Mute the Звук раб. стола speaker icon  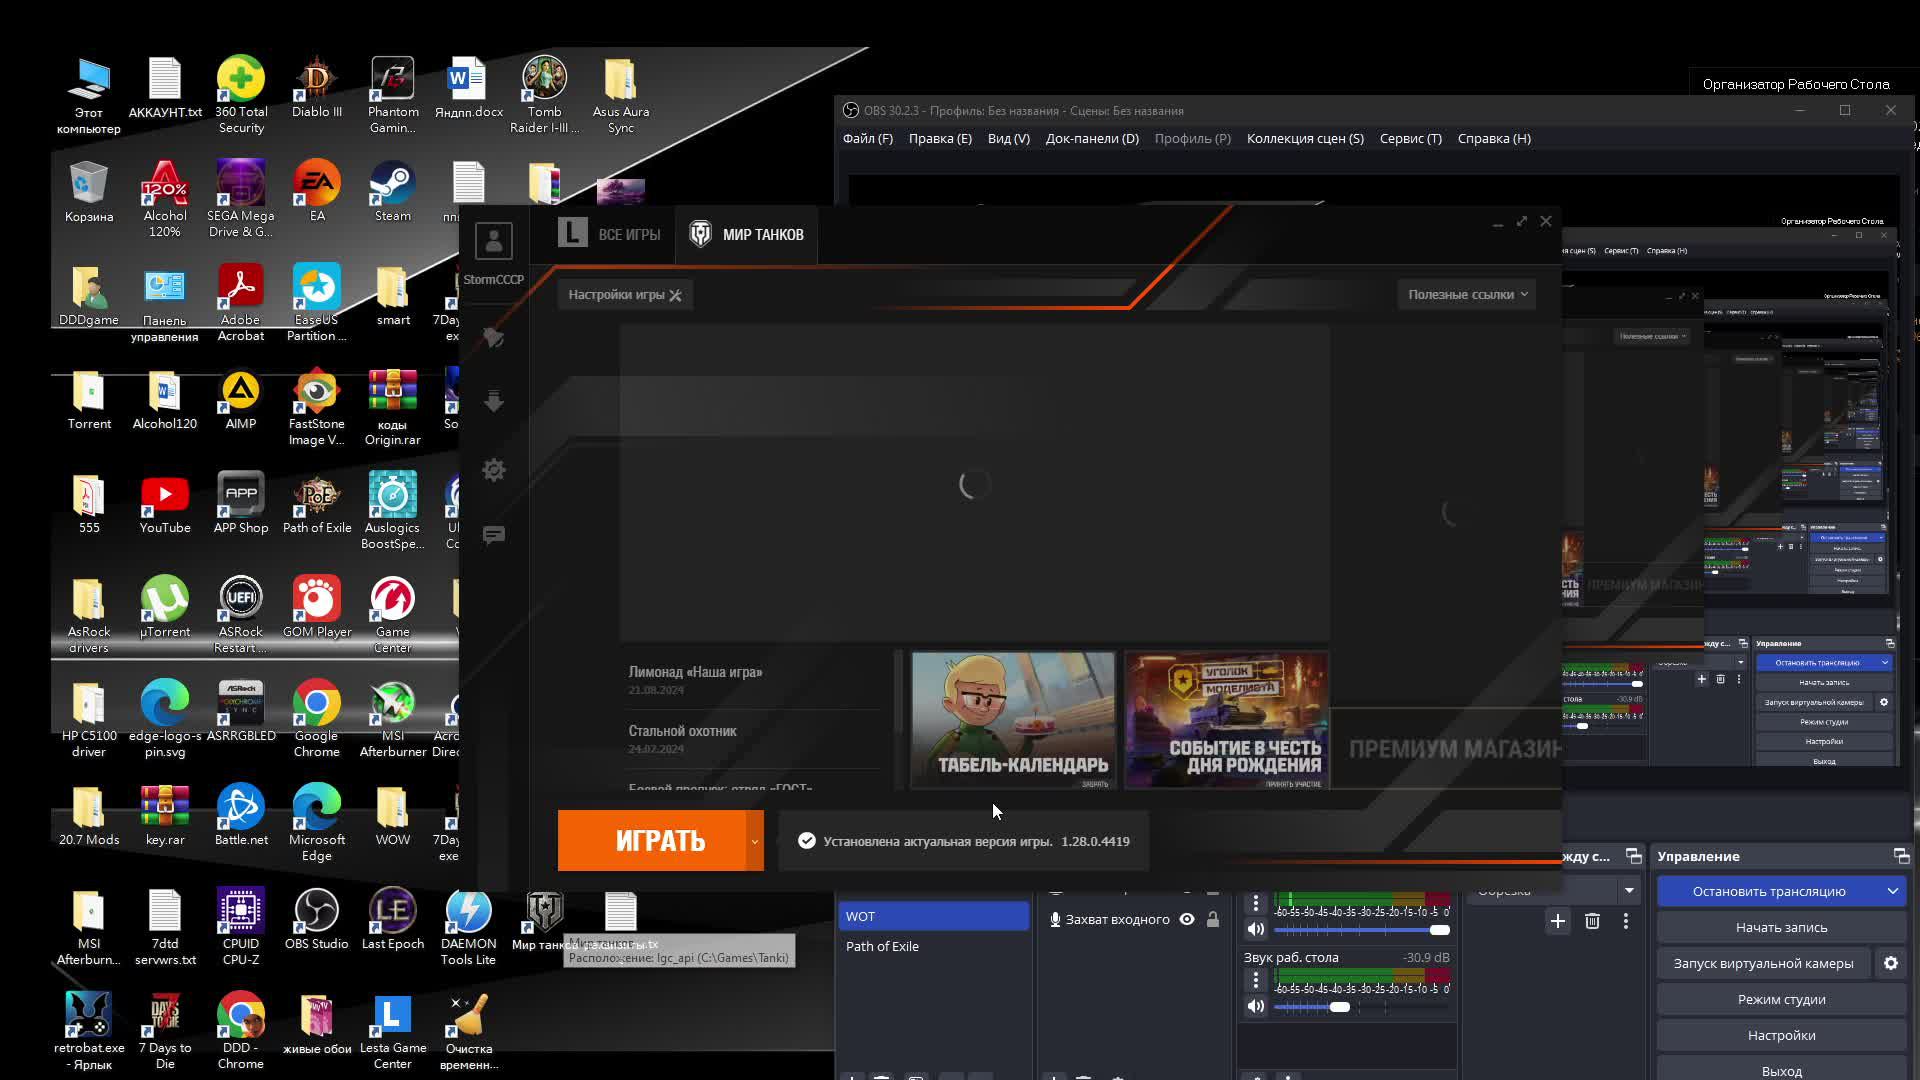[1256, 1006]
